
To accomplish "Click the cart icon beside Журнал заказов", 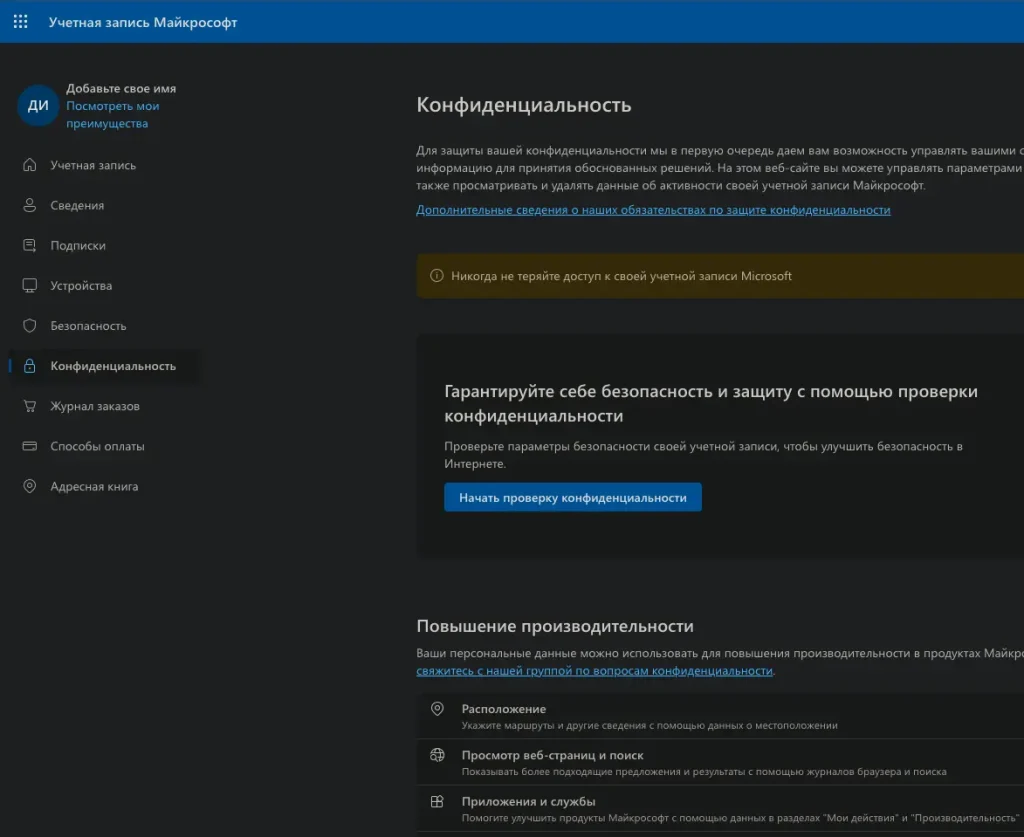I will [x=30, y=406].
